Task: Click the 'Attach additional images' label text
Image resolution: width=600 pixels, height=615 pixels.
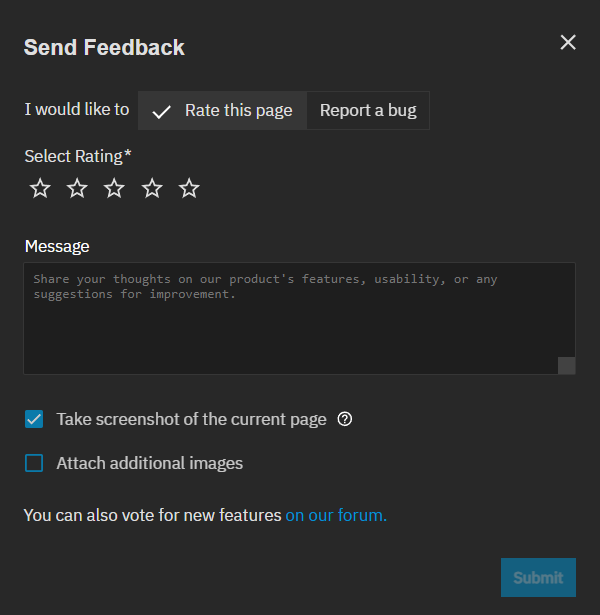Action: coord(150,463)
